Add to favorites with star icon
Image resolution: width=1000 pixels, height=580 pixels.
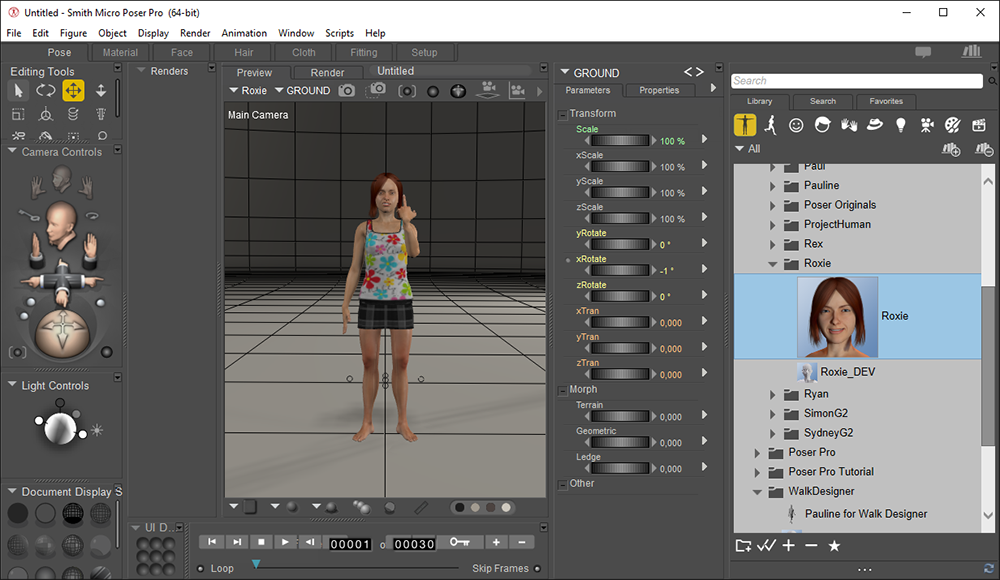point(834,546)
